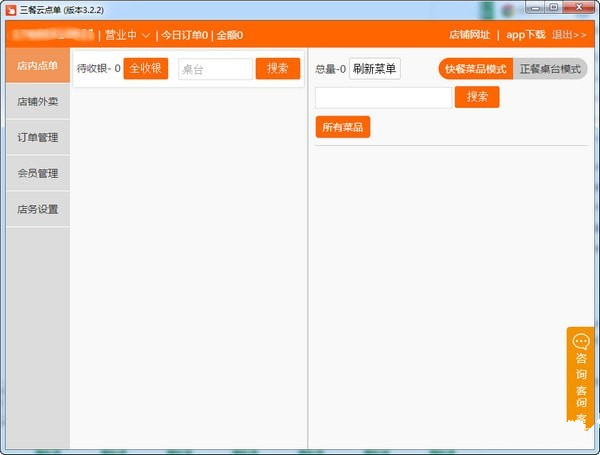
Task: Open the 店内点单 sidebar tab
Action: pos(38,65)
